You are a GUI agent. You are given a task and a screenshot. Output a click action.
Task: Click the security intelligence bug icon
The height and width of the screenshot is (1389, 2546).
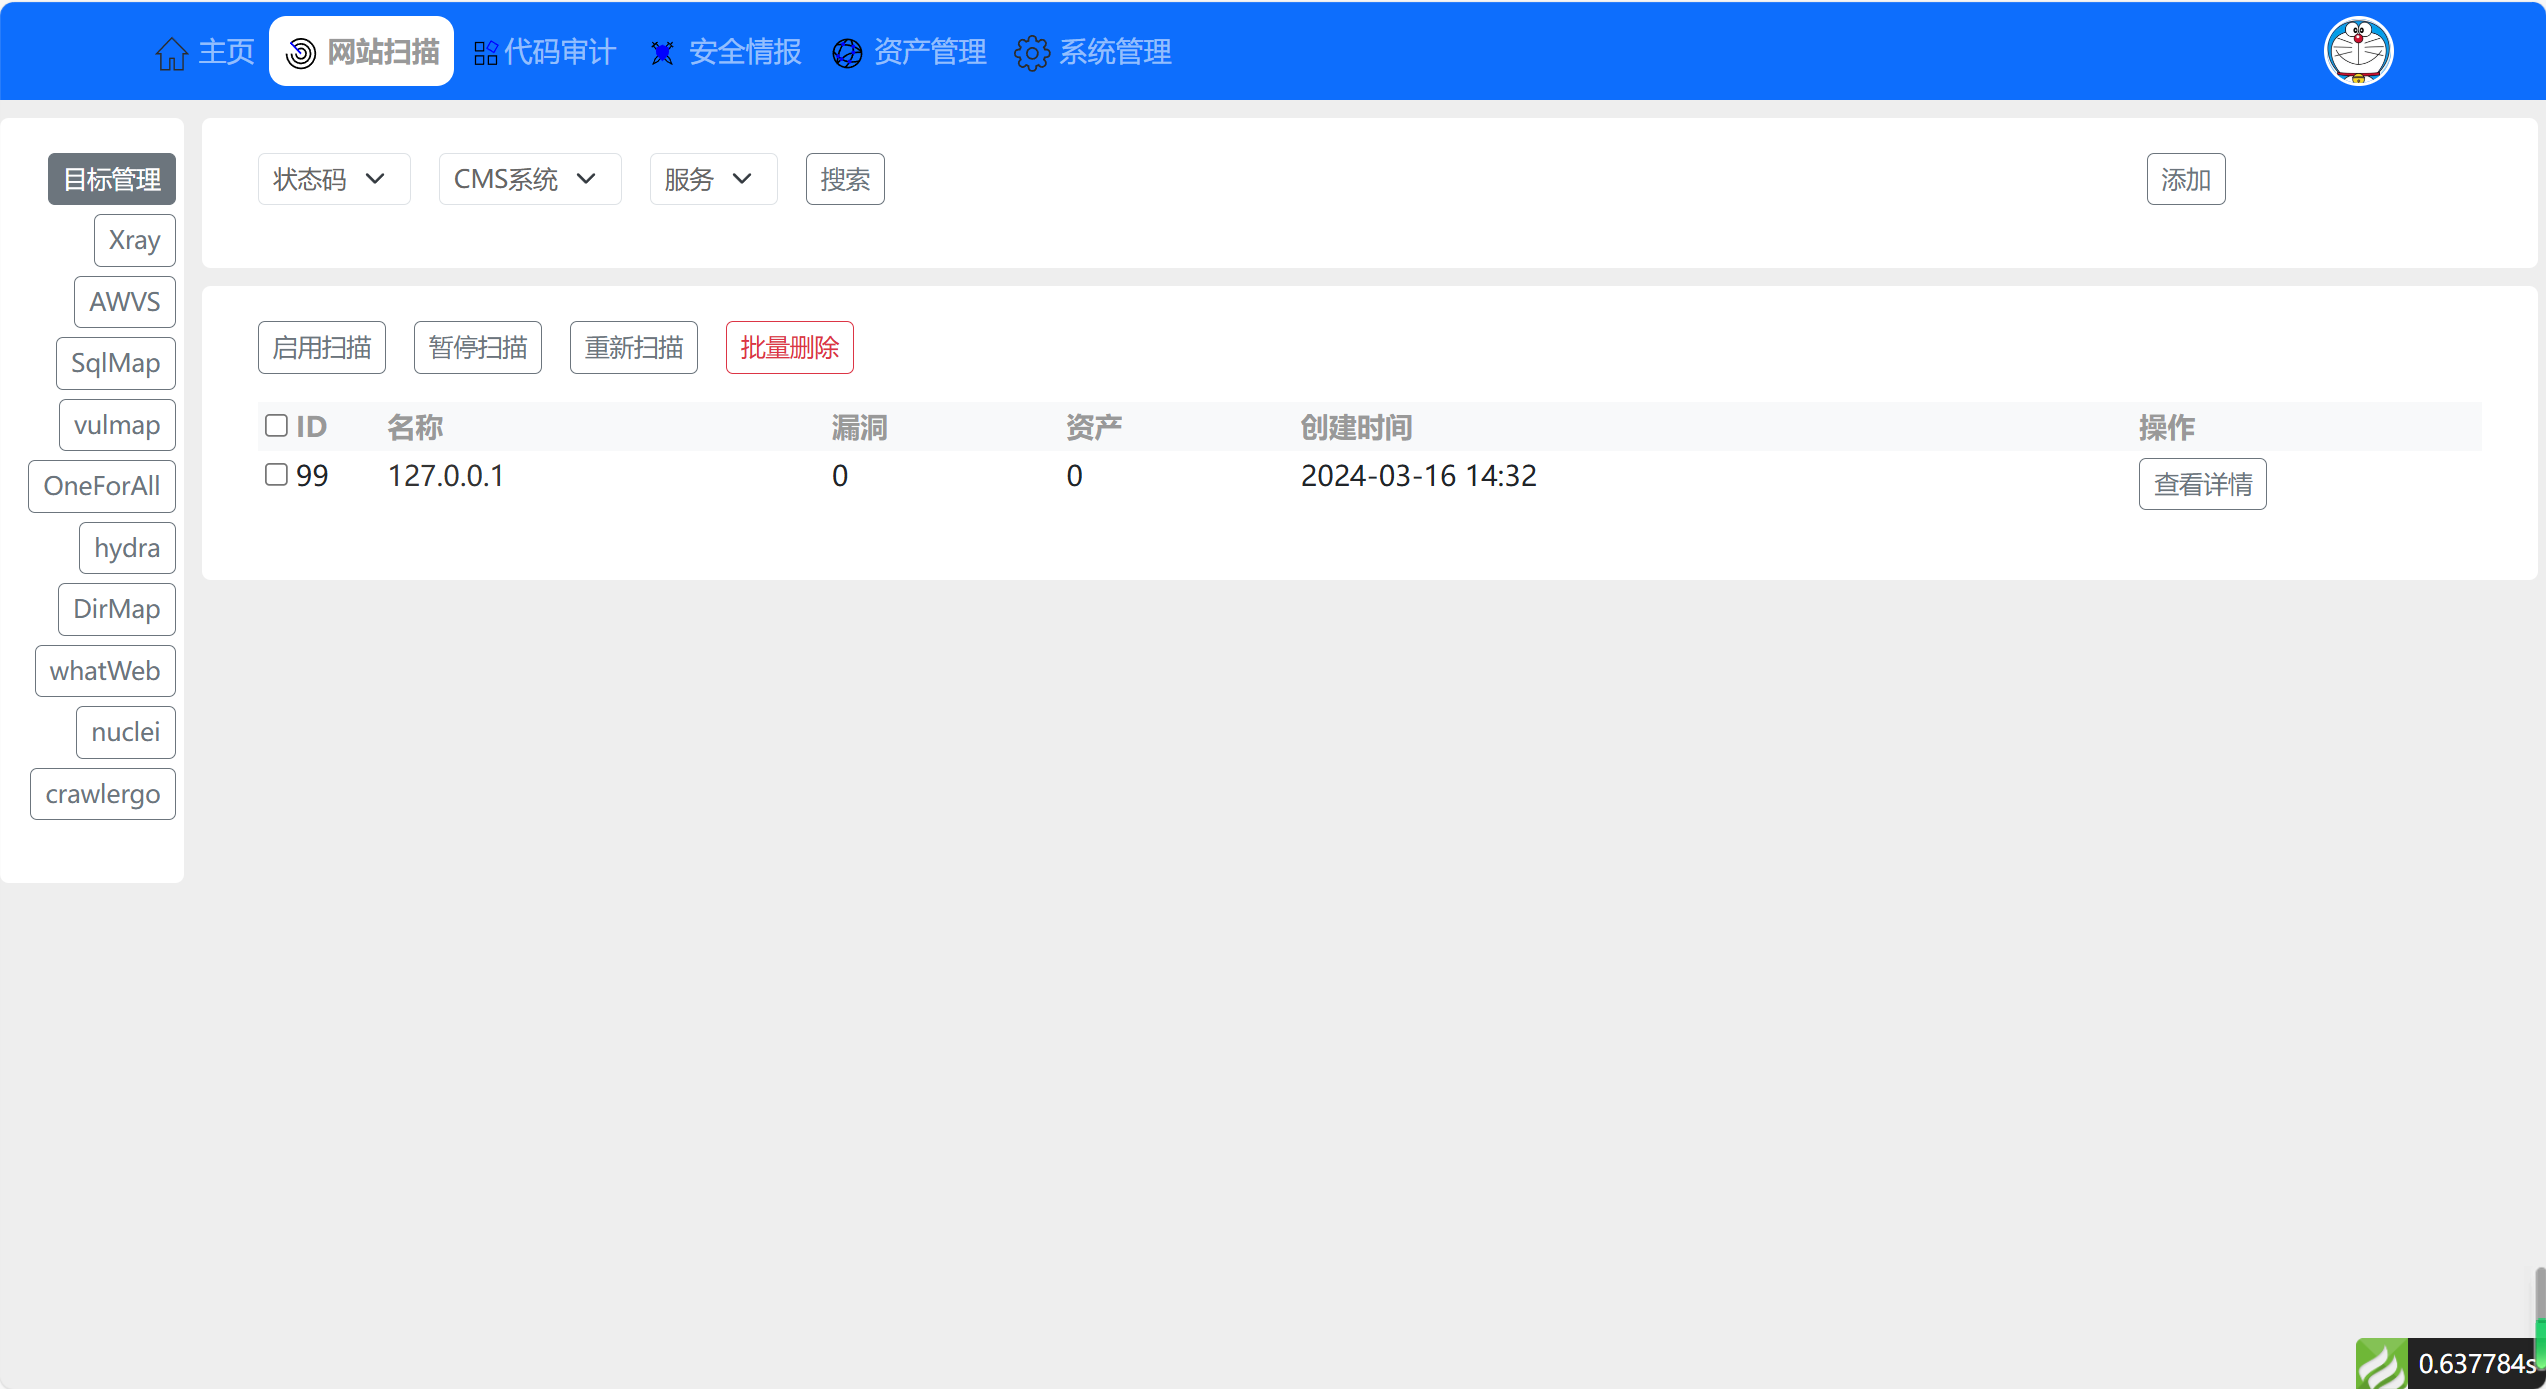click(662, 53)
